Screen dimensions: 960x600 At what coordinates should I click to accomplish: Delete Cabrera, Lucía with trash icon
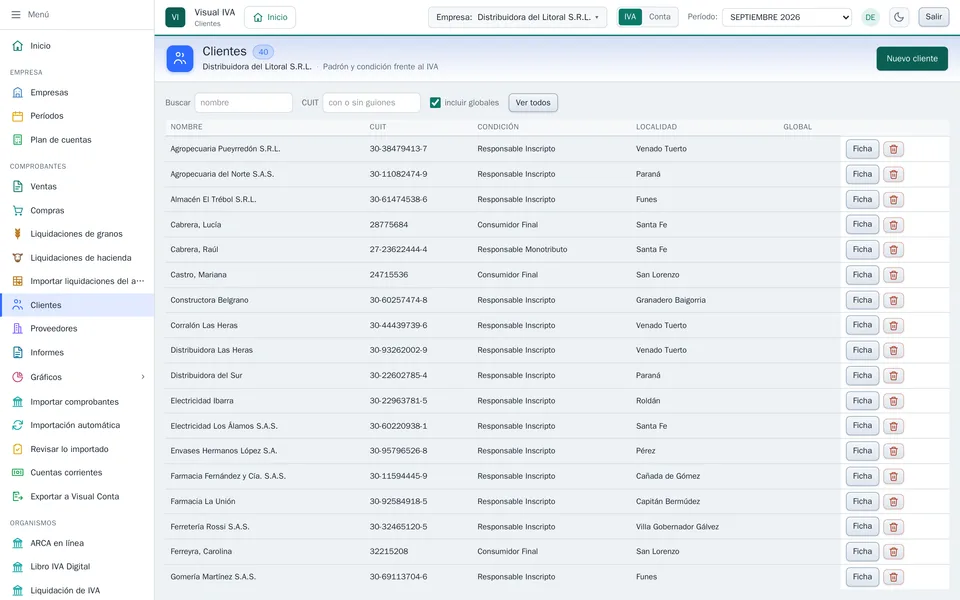(893, 225)
